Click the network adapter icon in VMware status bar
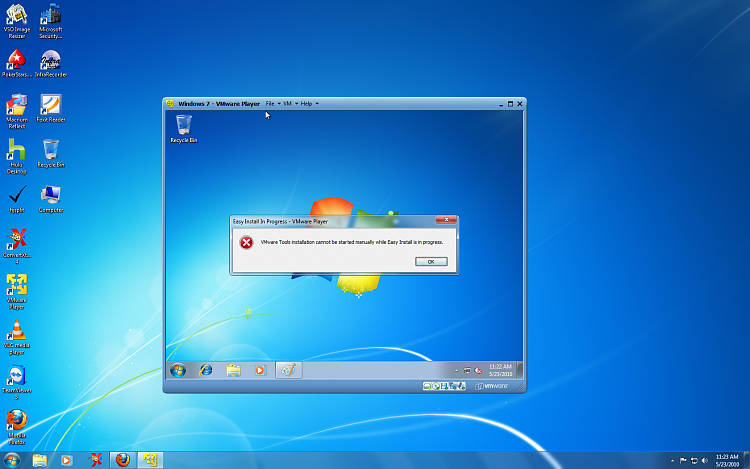This screenshot has height=469, width=750. point(453,386)
